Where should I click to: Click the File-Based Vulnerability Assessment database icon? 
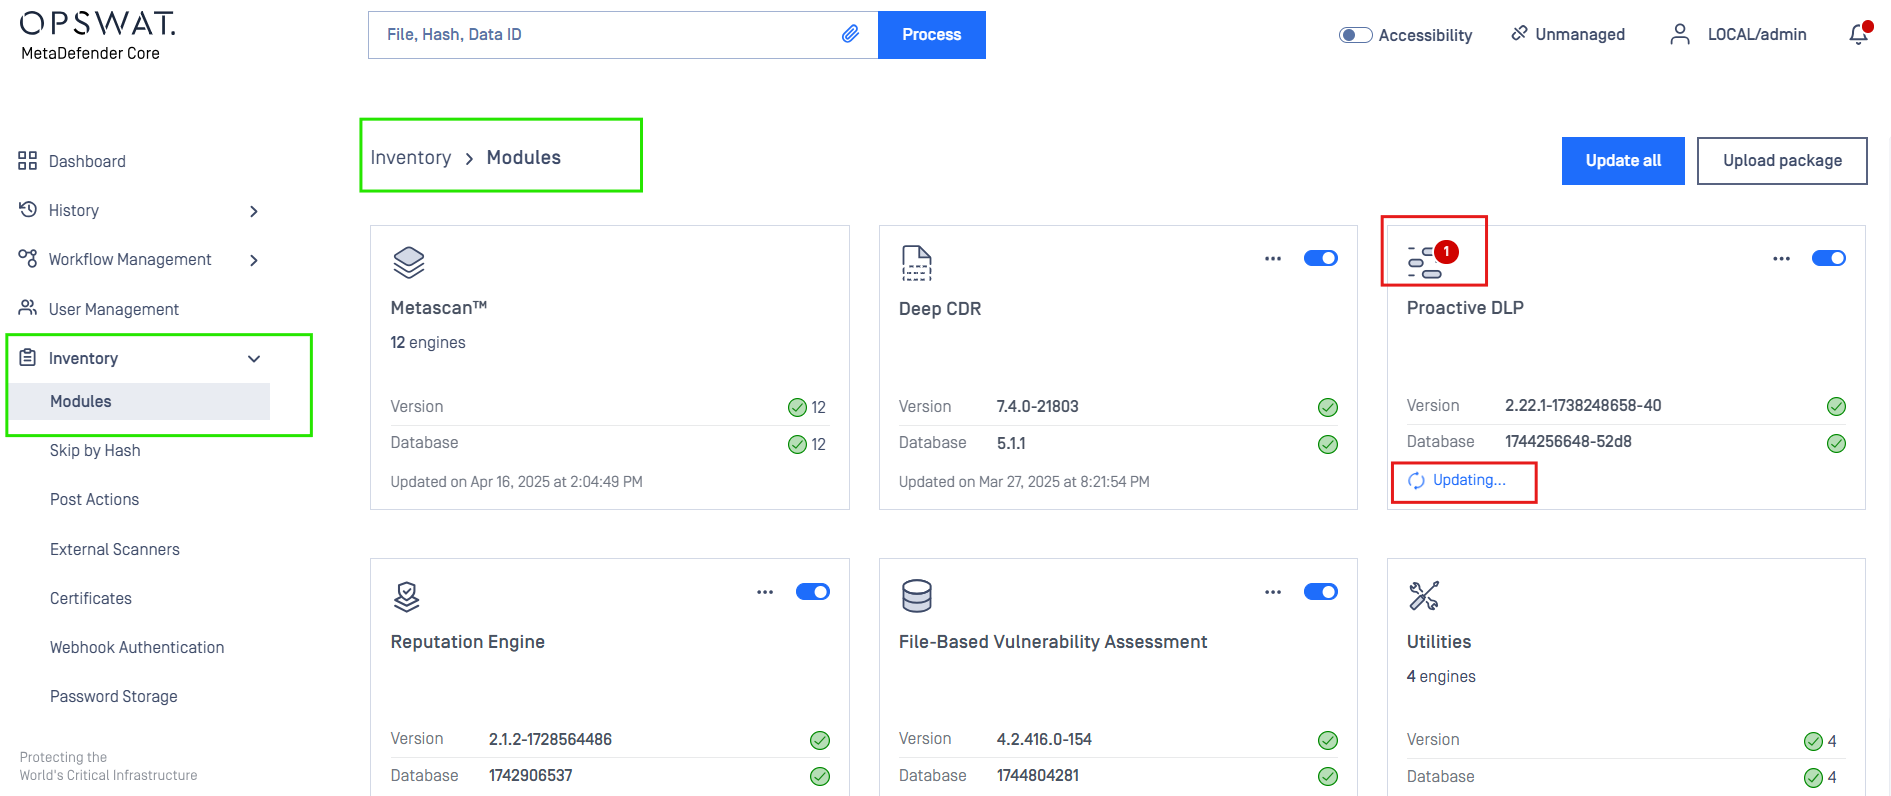point(916,595)
